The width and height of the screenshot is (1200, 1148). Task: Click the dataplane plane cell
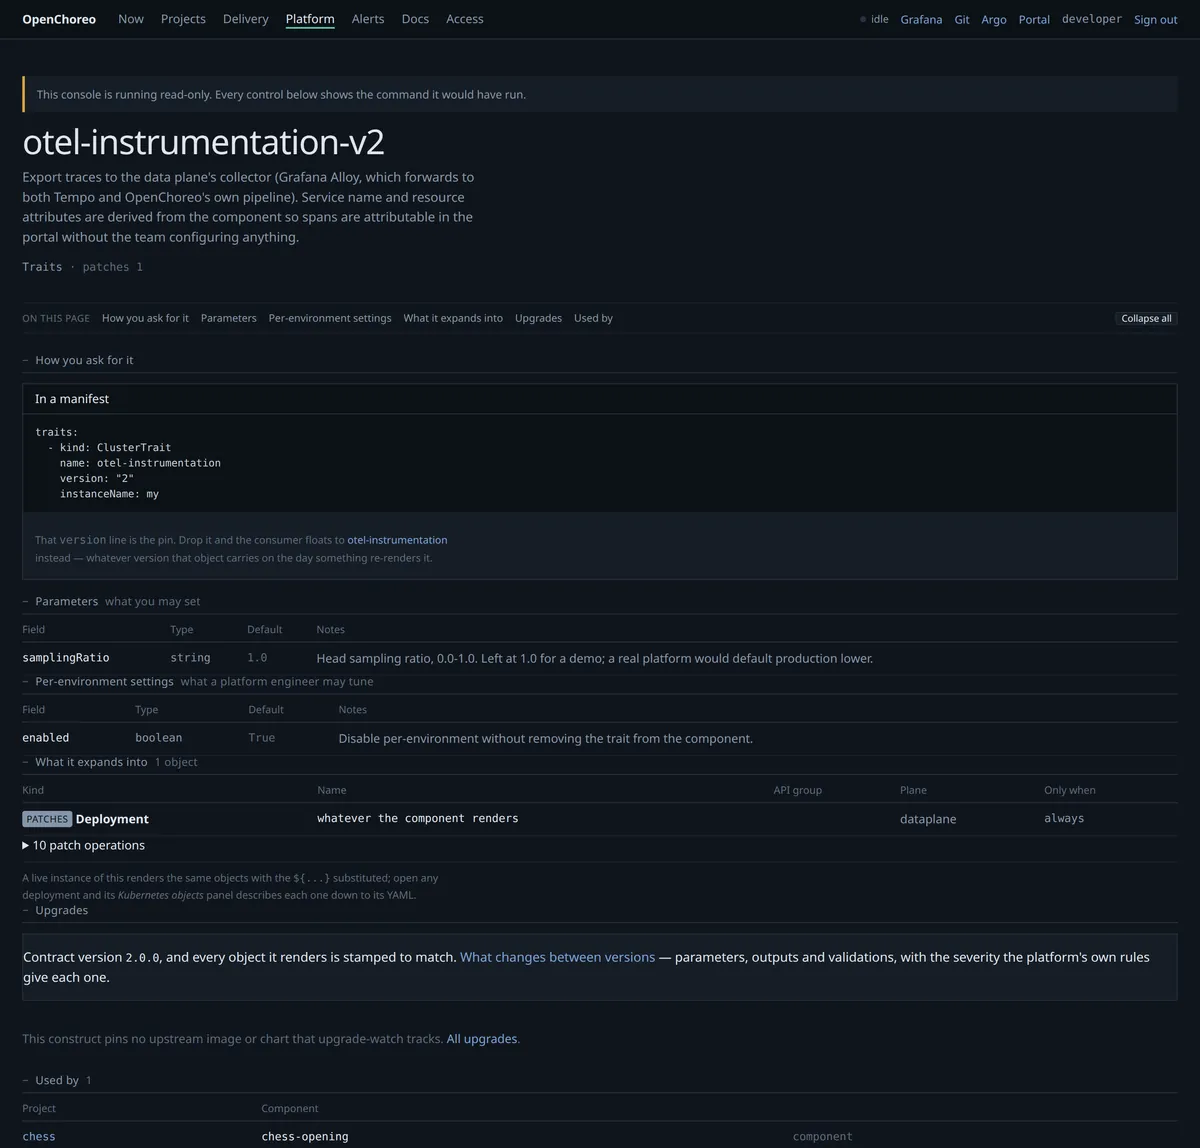point(928,819)
